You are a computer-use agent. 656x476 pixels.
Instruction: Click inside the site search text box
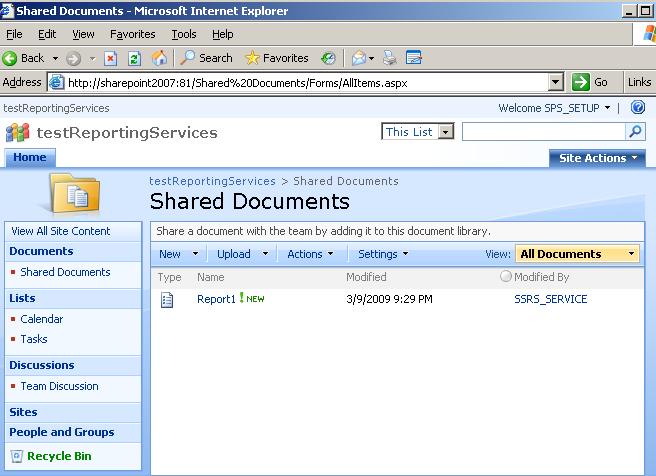(543, 132)
